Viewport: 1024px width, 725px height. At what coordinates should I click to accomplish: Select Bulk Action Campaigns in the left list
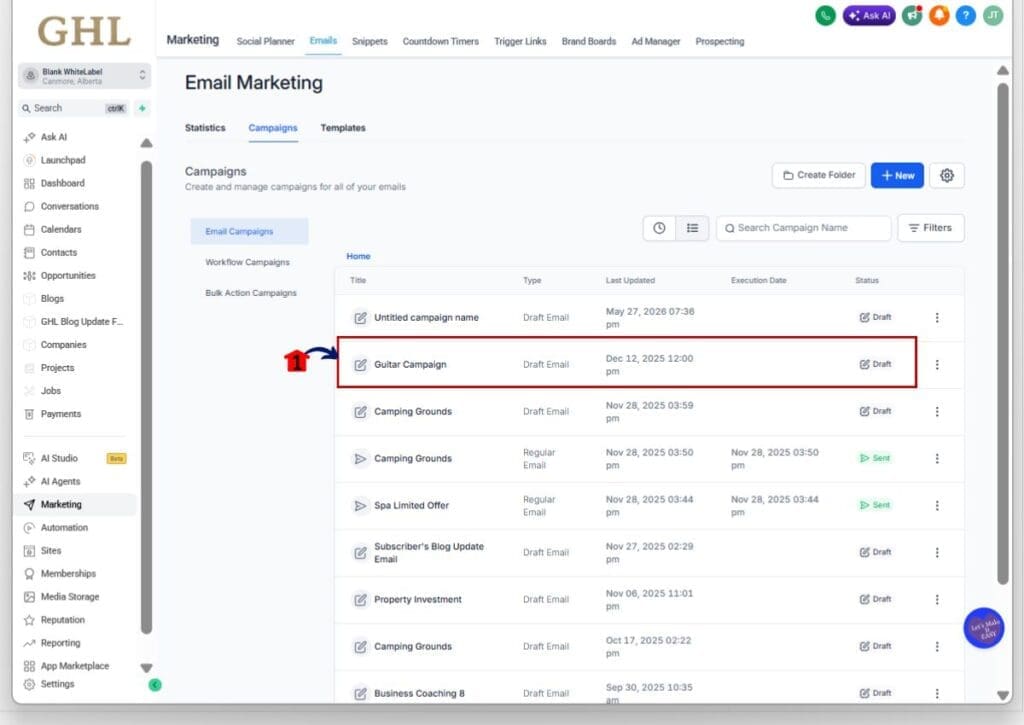(251, 293)
